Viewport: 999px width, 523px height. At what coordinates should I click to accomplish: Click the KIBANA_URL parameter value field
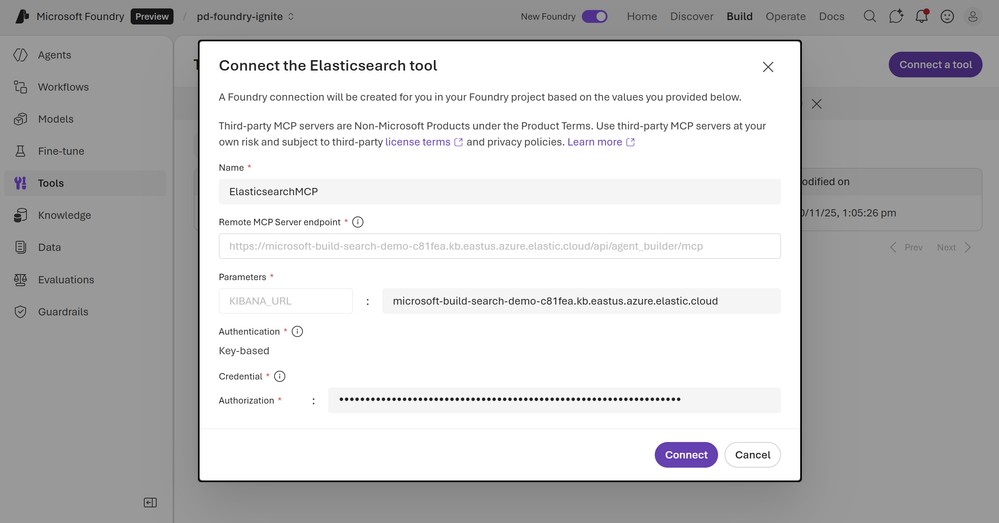[x=581, y=301]
